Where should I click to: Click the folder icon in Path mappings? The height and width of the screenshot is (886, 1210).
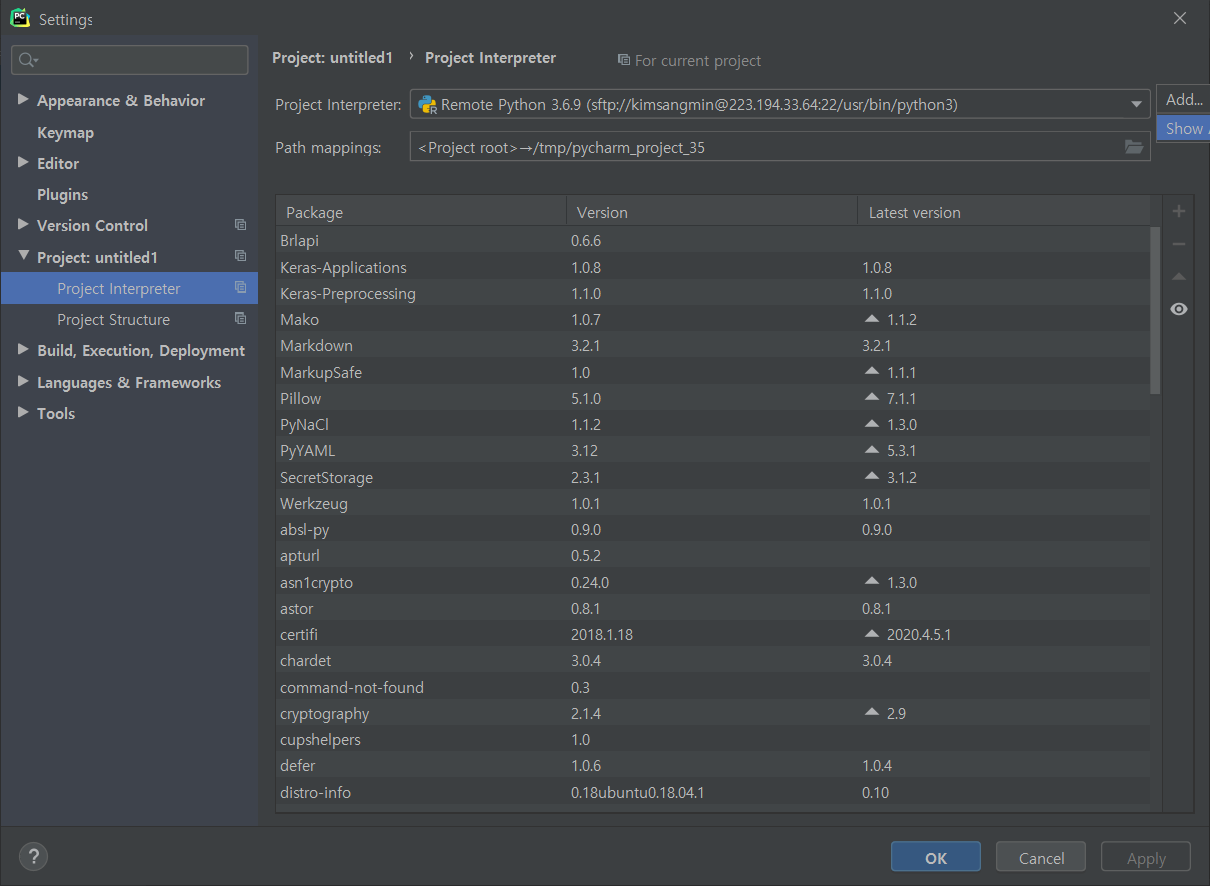point(1133,147)
